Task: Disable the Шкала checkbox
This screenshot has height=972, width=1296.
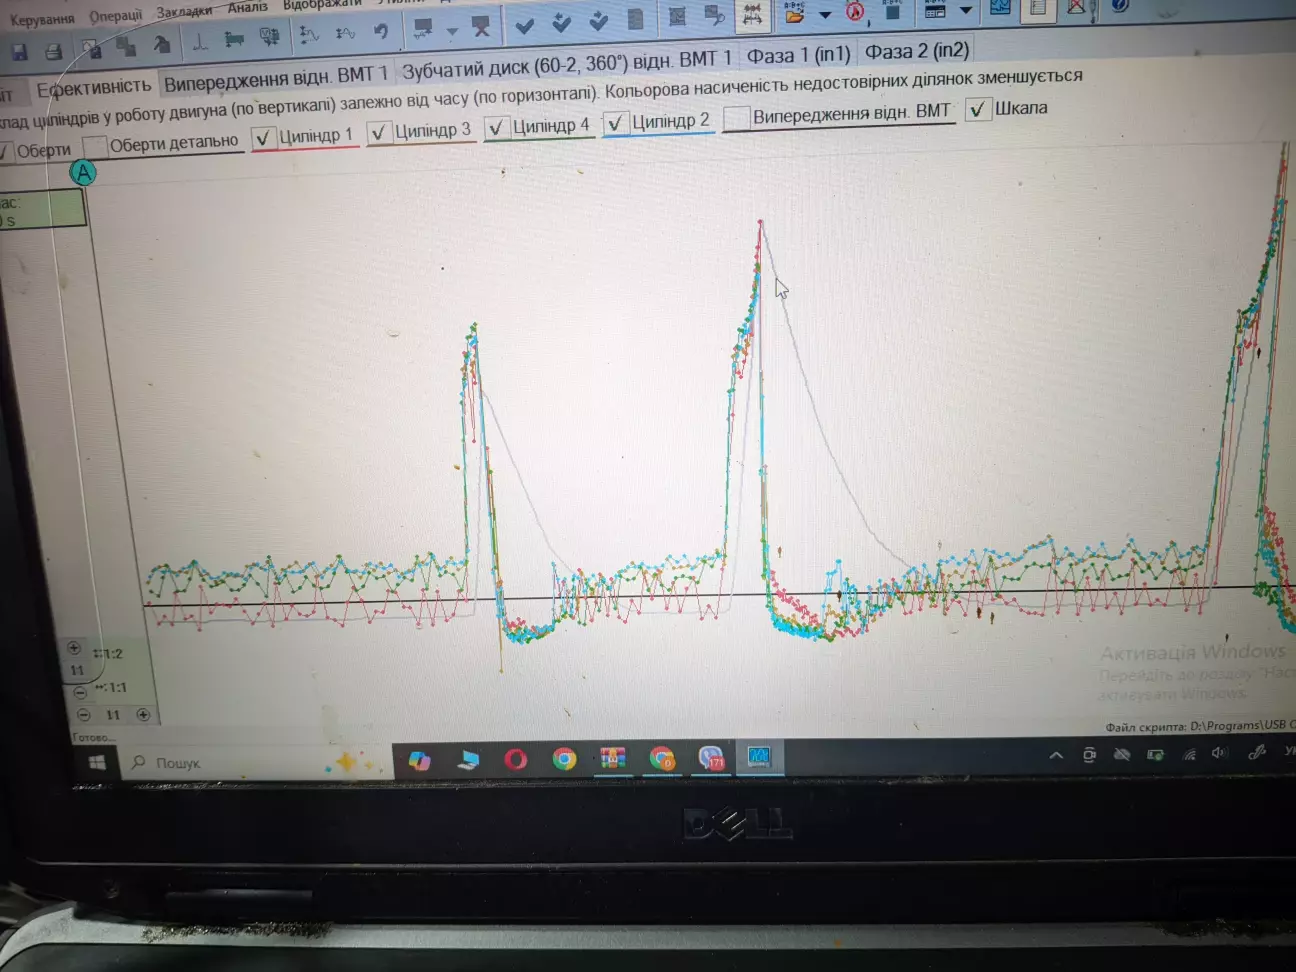Action: pos(977,109)
